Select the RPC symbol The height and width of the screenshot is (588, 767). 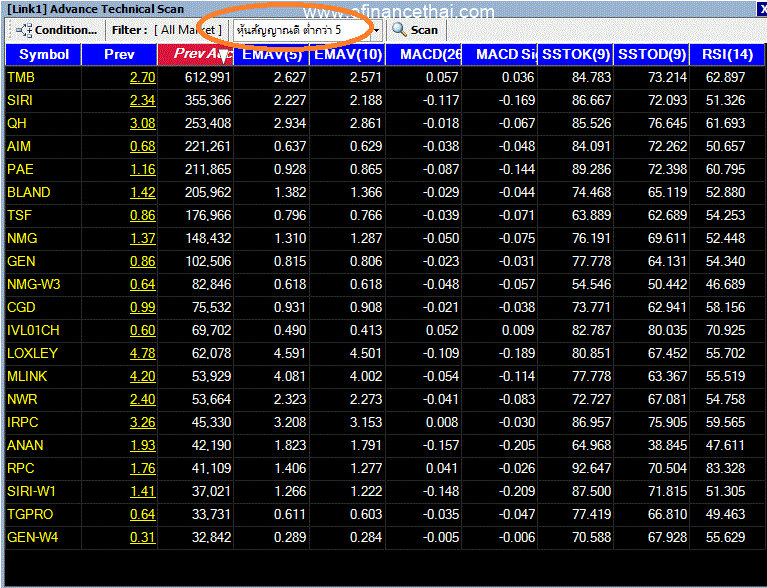21,468
